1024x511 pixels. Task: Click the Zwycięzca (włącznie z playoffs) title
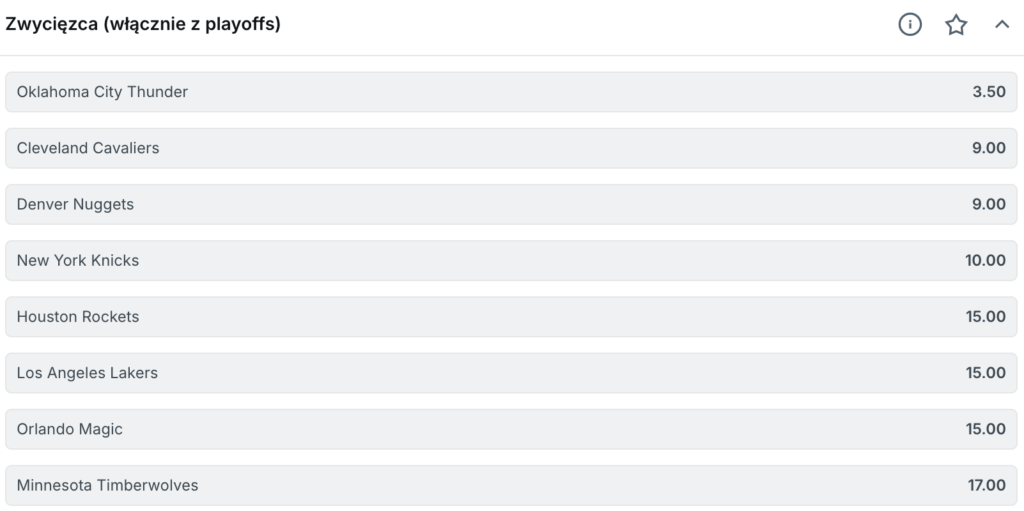coord(143,25)
